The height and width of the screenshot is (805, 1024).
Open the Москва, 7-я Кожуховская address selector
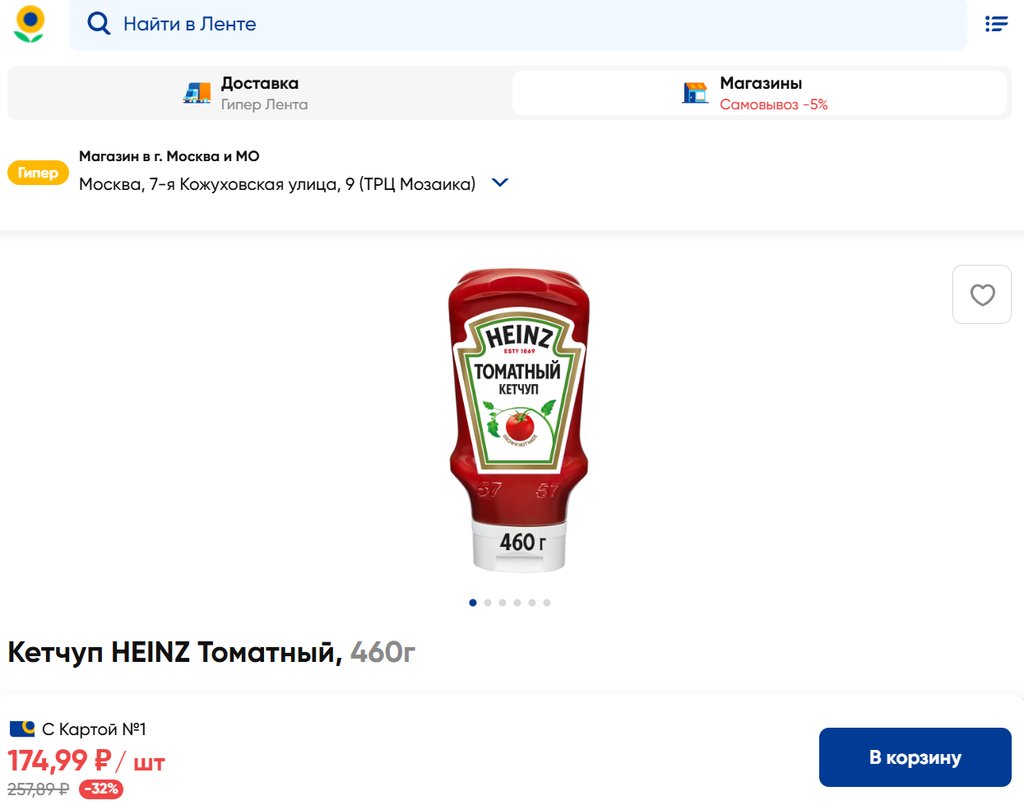point(278,184)
